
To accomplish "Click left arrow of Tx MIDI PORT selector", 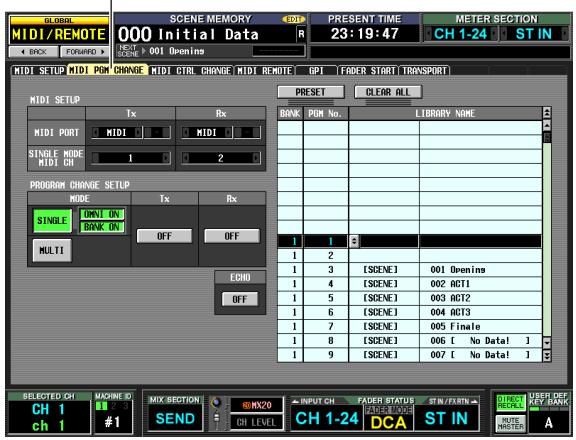I will tap(96, 132).
